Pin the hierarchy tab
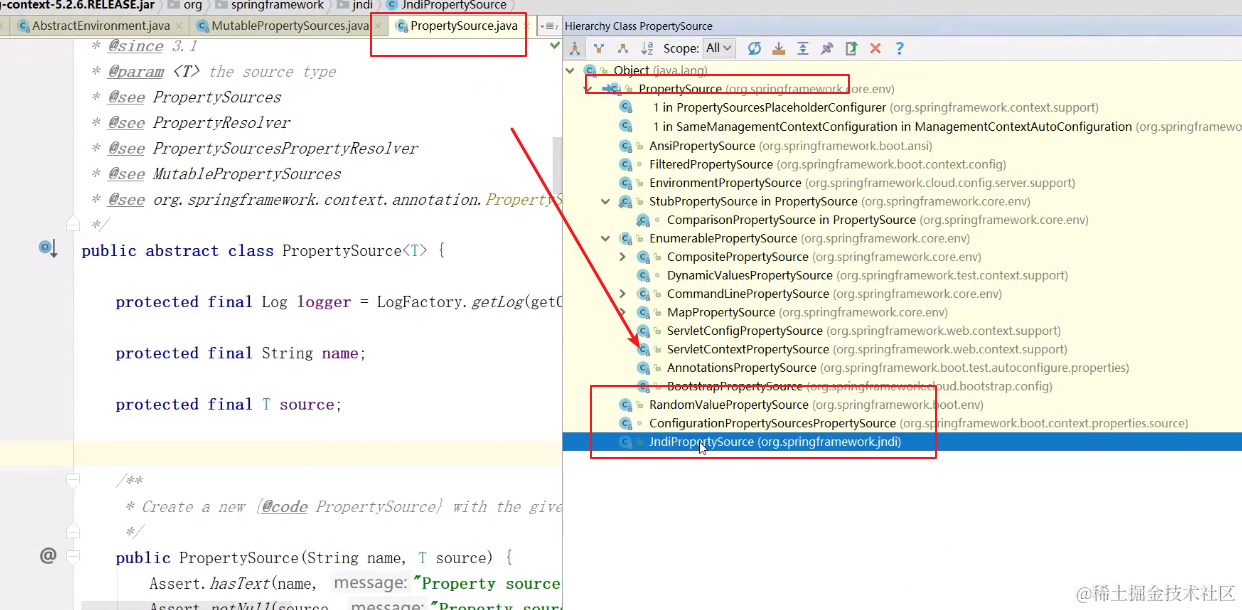Screen dimensions: 1242x610 [x=826, y=48]
